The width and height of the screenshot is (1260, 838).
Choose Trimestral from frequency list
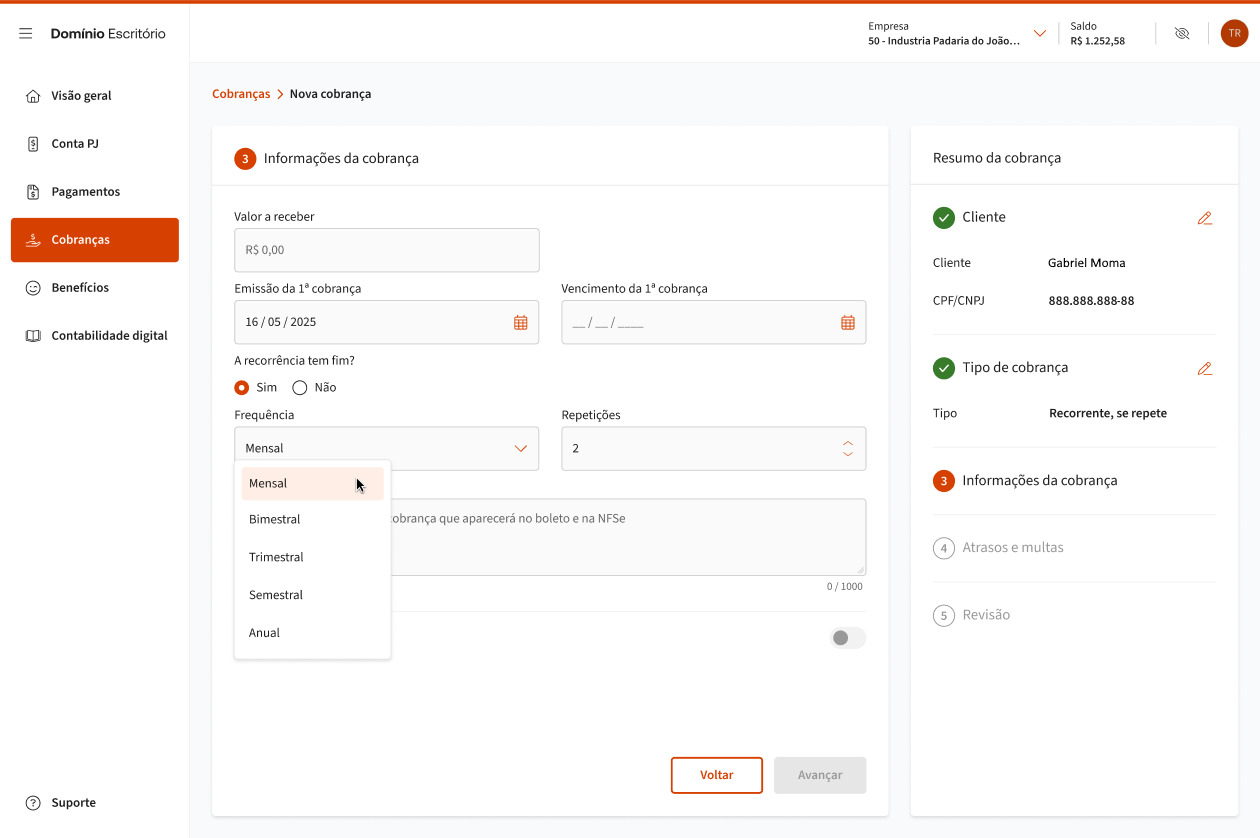(x=276, y=557)
